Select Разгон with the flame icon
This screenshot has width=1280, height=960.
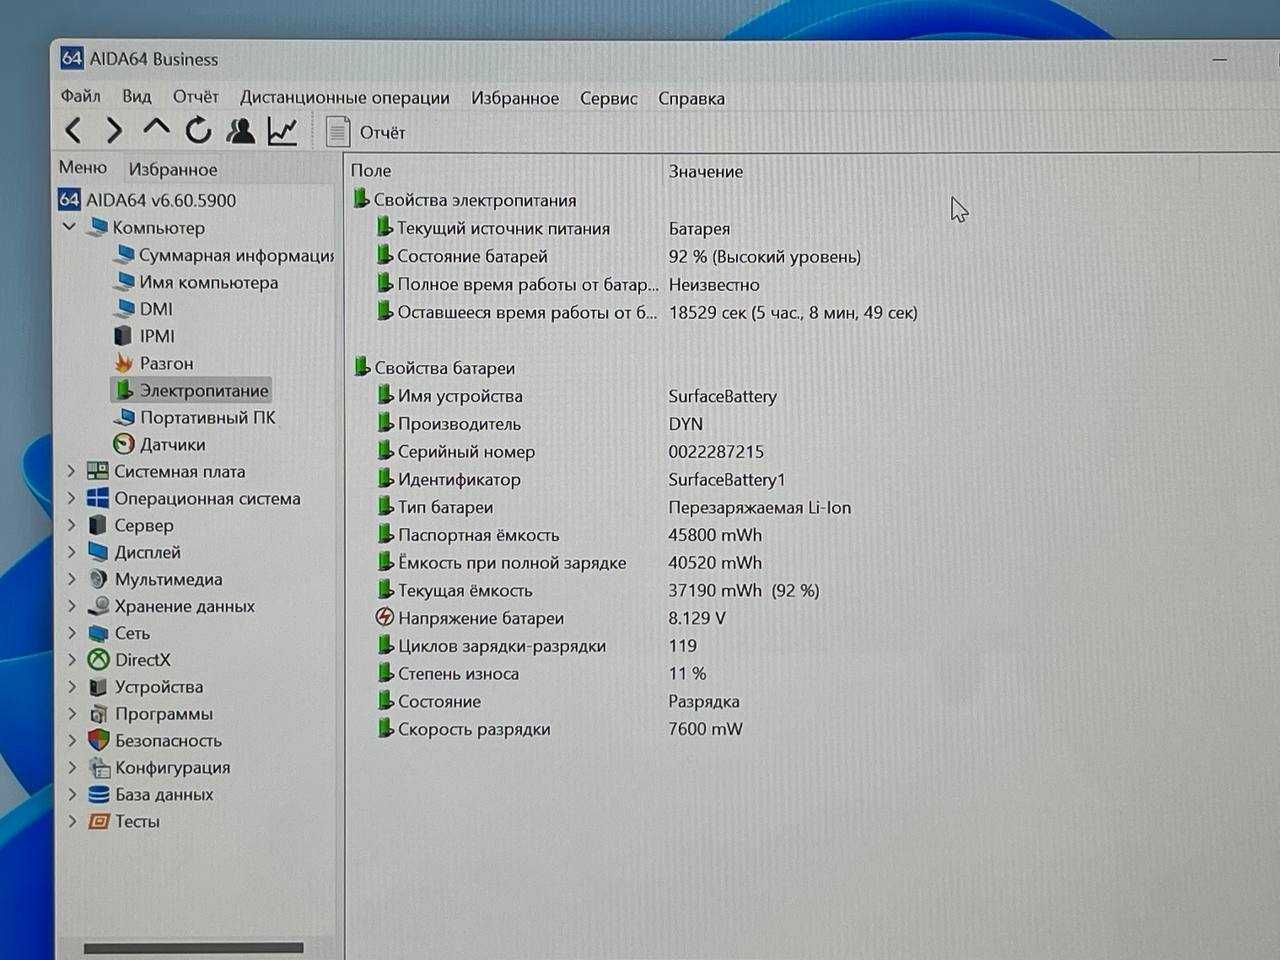153,363
